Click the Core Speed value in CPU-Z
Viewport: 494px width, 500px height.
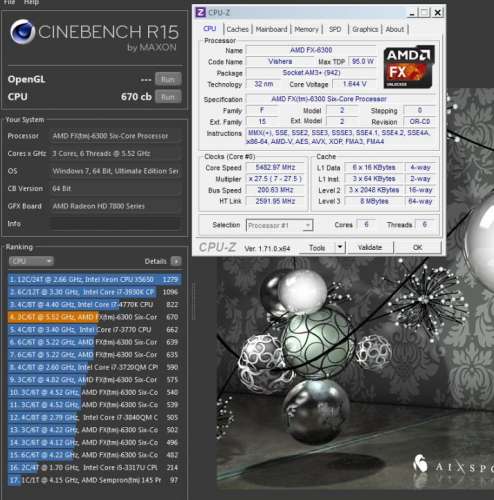point(275,167)
